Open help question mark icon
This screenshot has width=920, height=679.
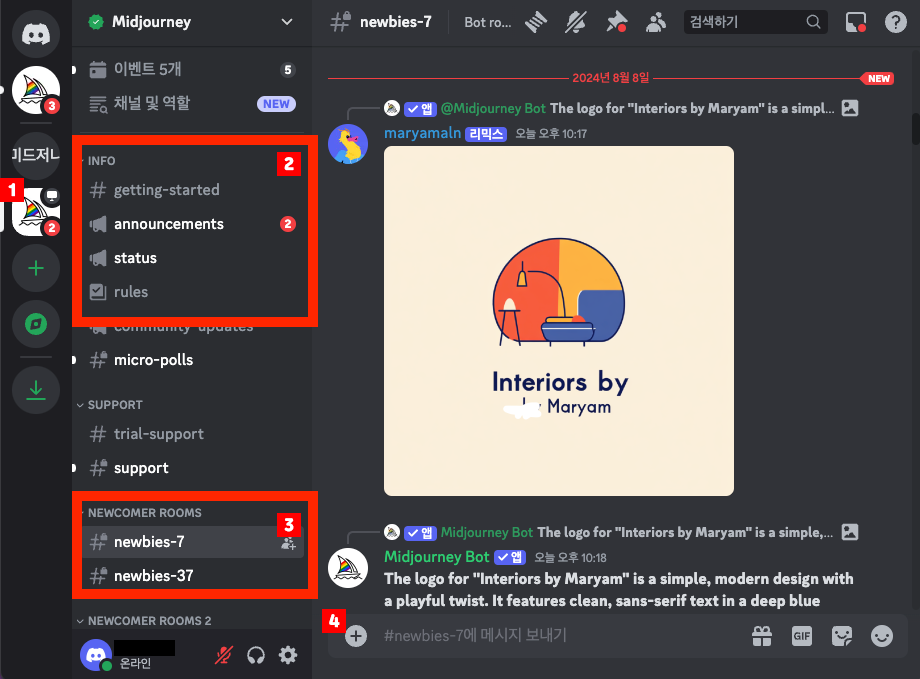(x=895, y=22)
